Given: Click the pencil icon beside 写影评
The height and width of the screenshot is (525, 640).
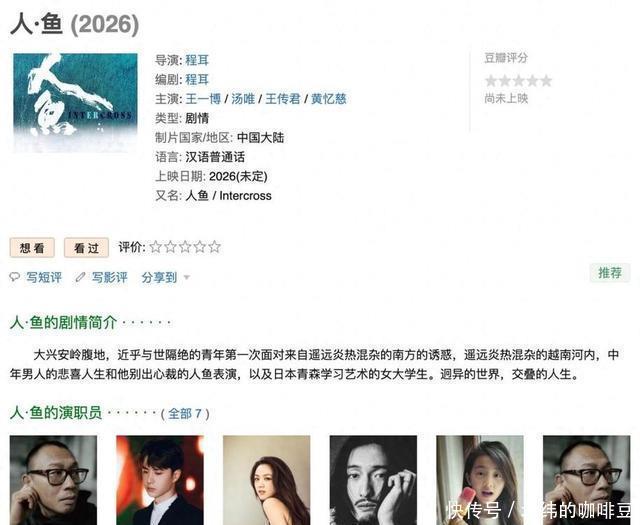Looking at the screenshot, I should [80, 278].
